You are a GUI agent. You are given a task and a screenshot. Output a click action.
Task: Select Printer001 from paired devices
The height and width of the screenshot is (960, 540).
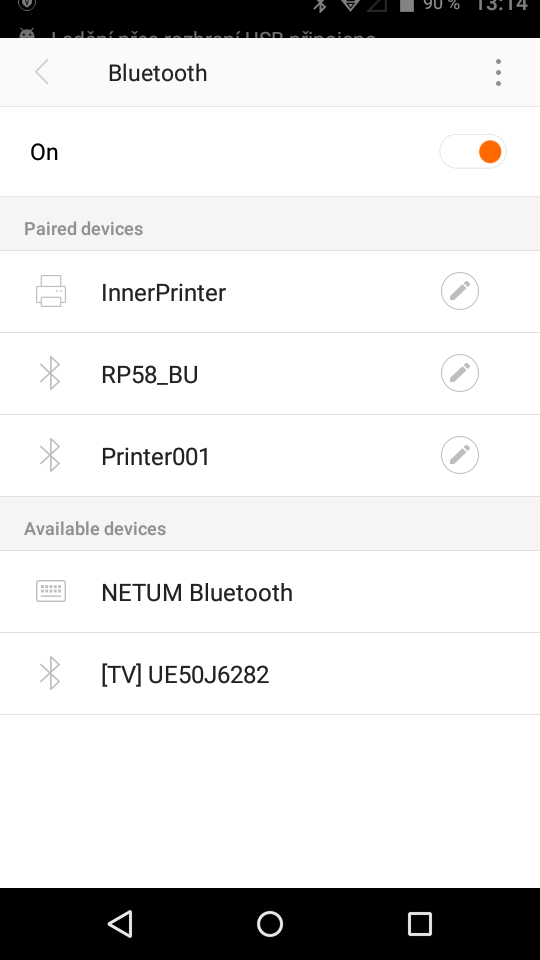[270, 456]
